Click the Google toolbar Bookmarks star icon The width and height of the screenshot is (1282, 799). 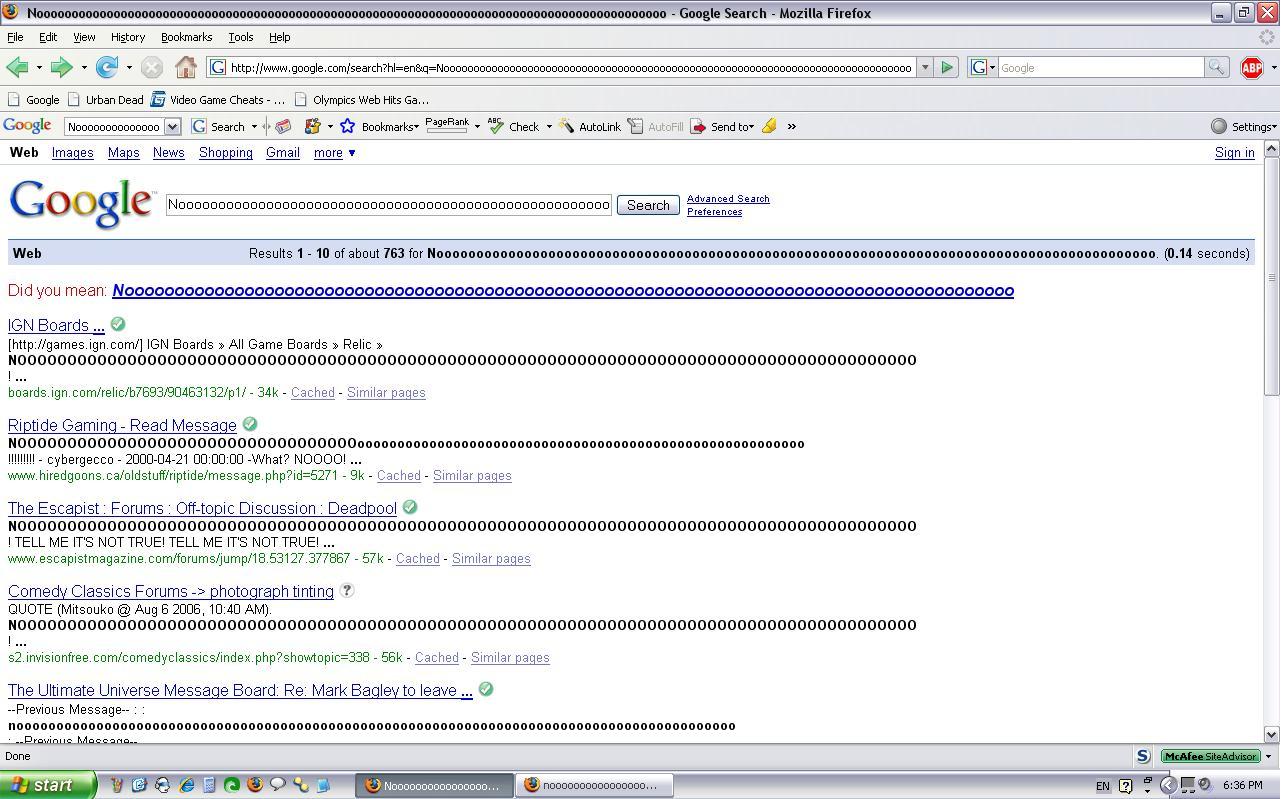[x=347, y=127]
